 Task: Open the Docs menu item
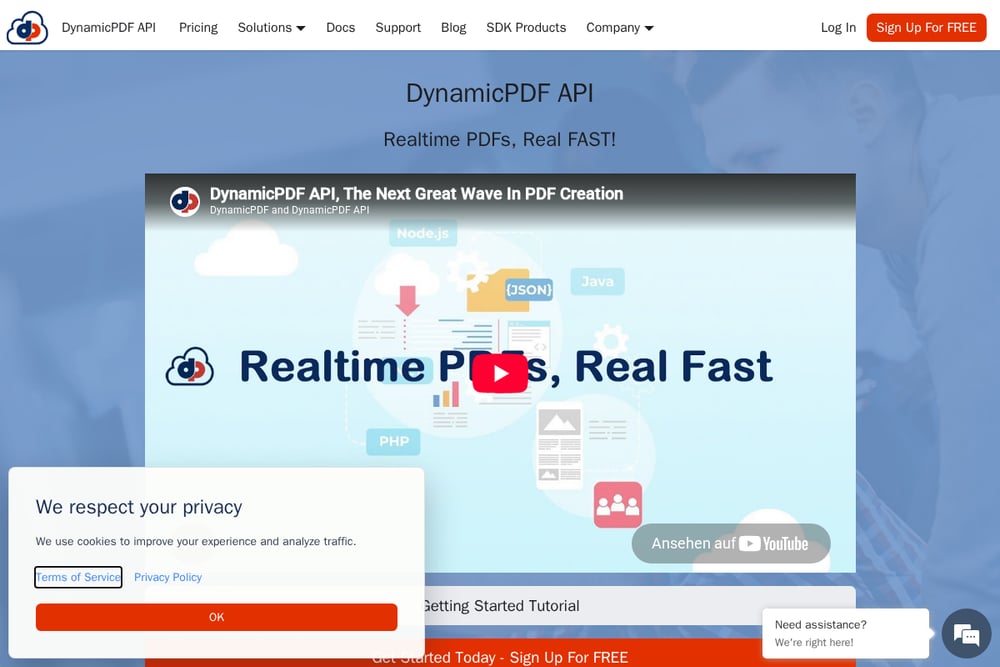click(341, 27)
